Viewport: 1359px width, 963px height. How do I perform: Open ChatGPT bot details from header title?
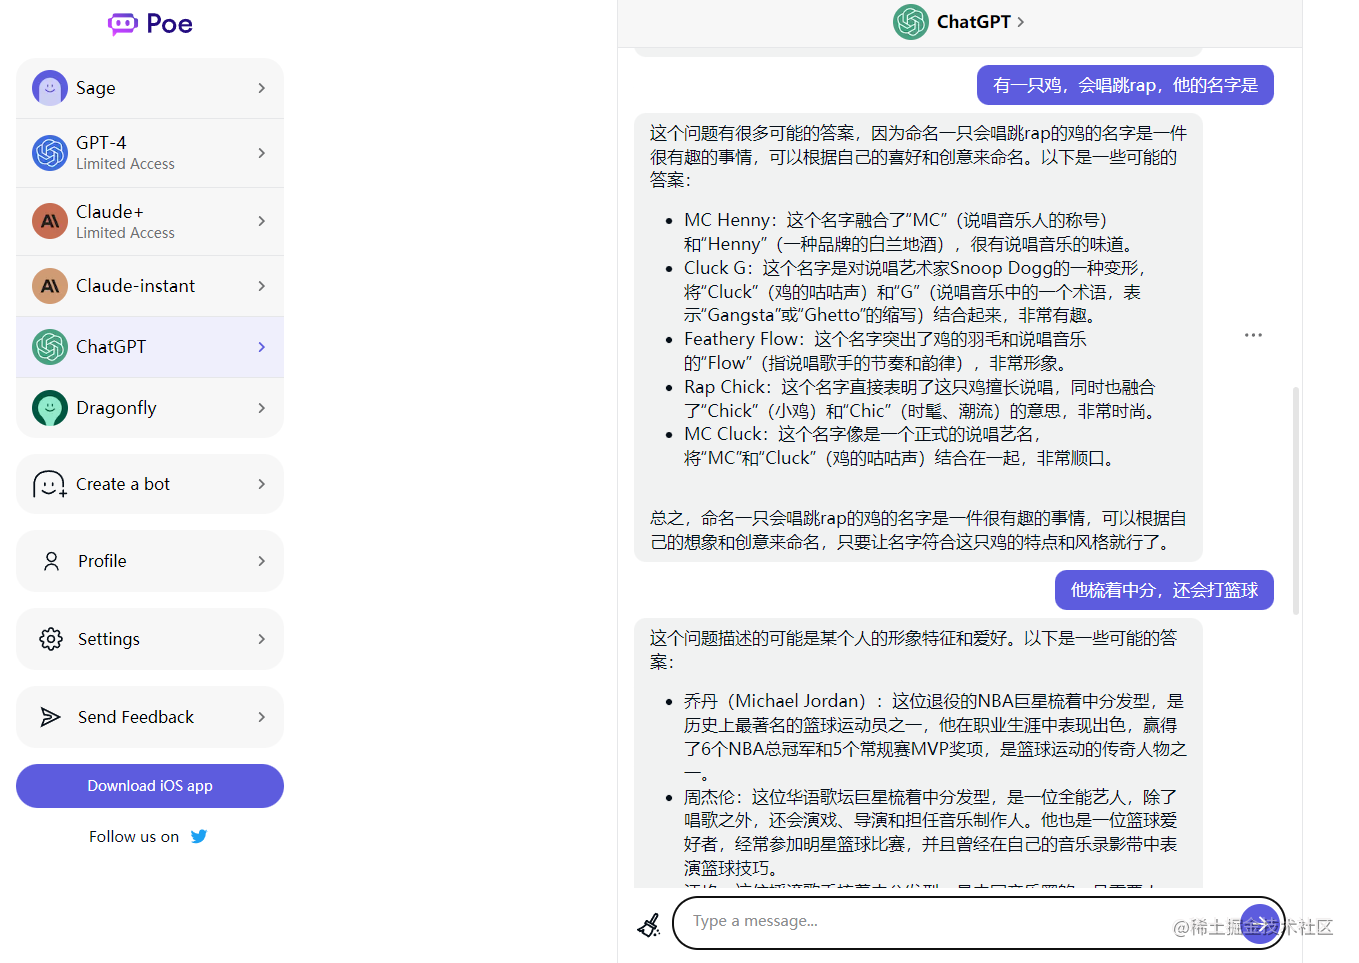pos(974,22)
